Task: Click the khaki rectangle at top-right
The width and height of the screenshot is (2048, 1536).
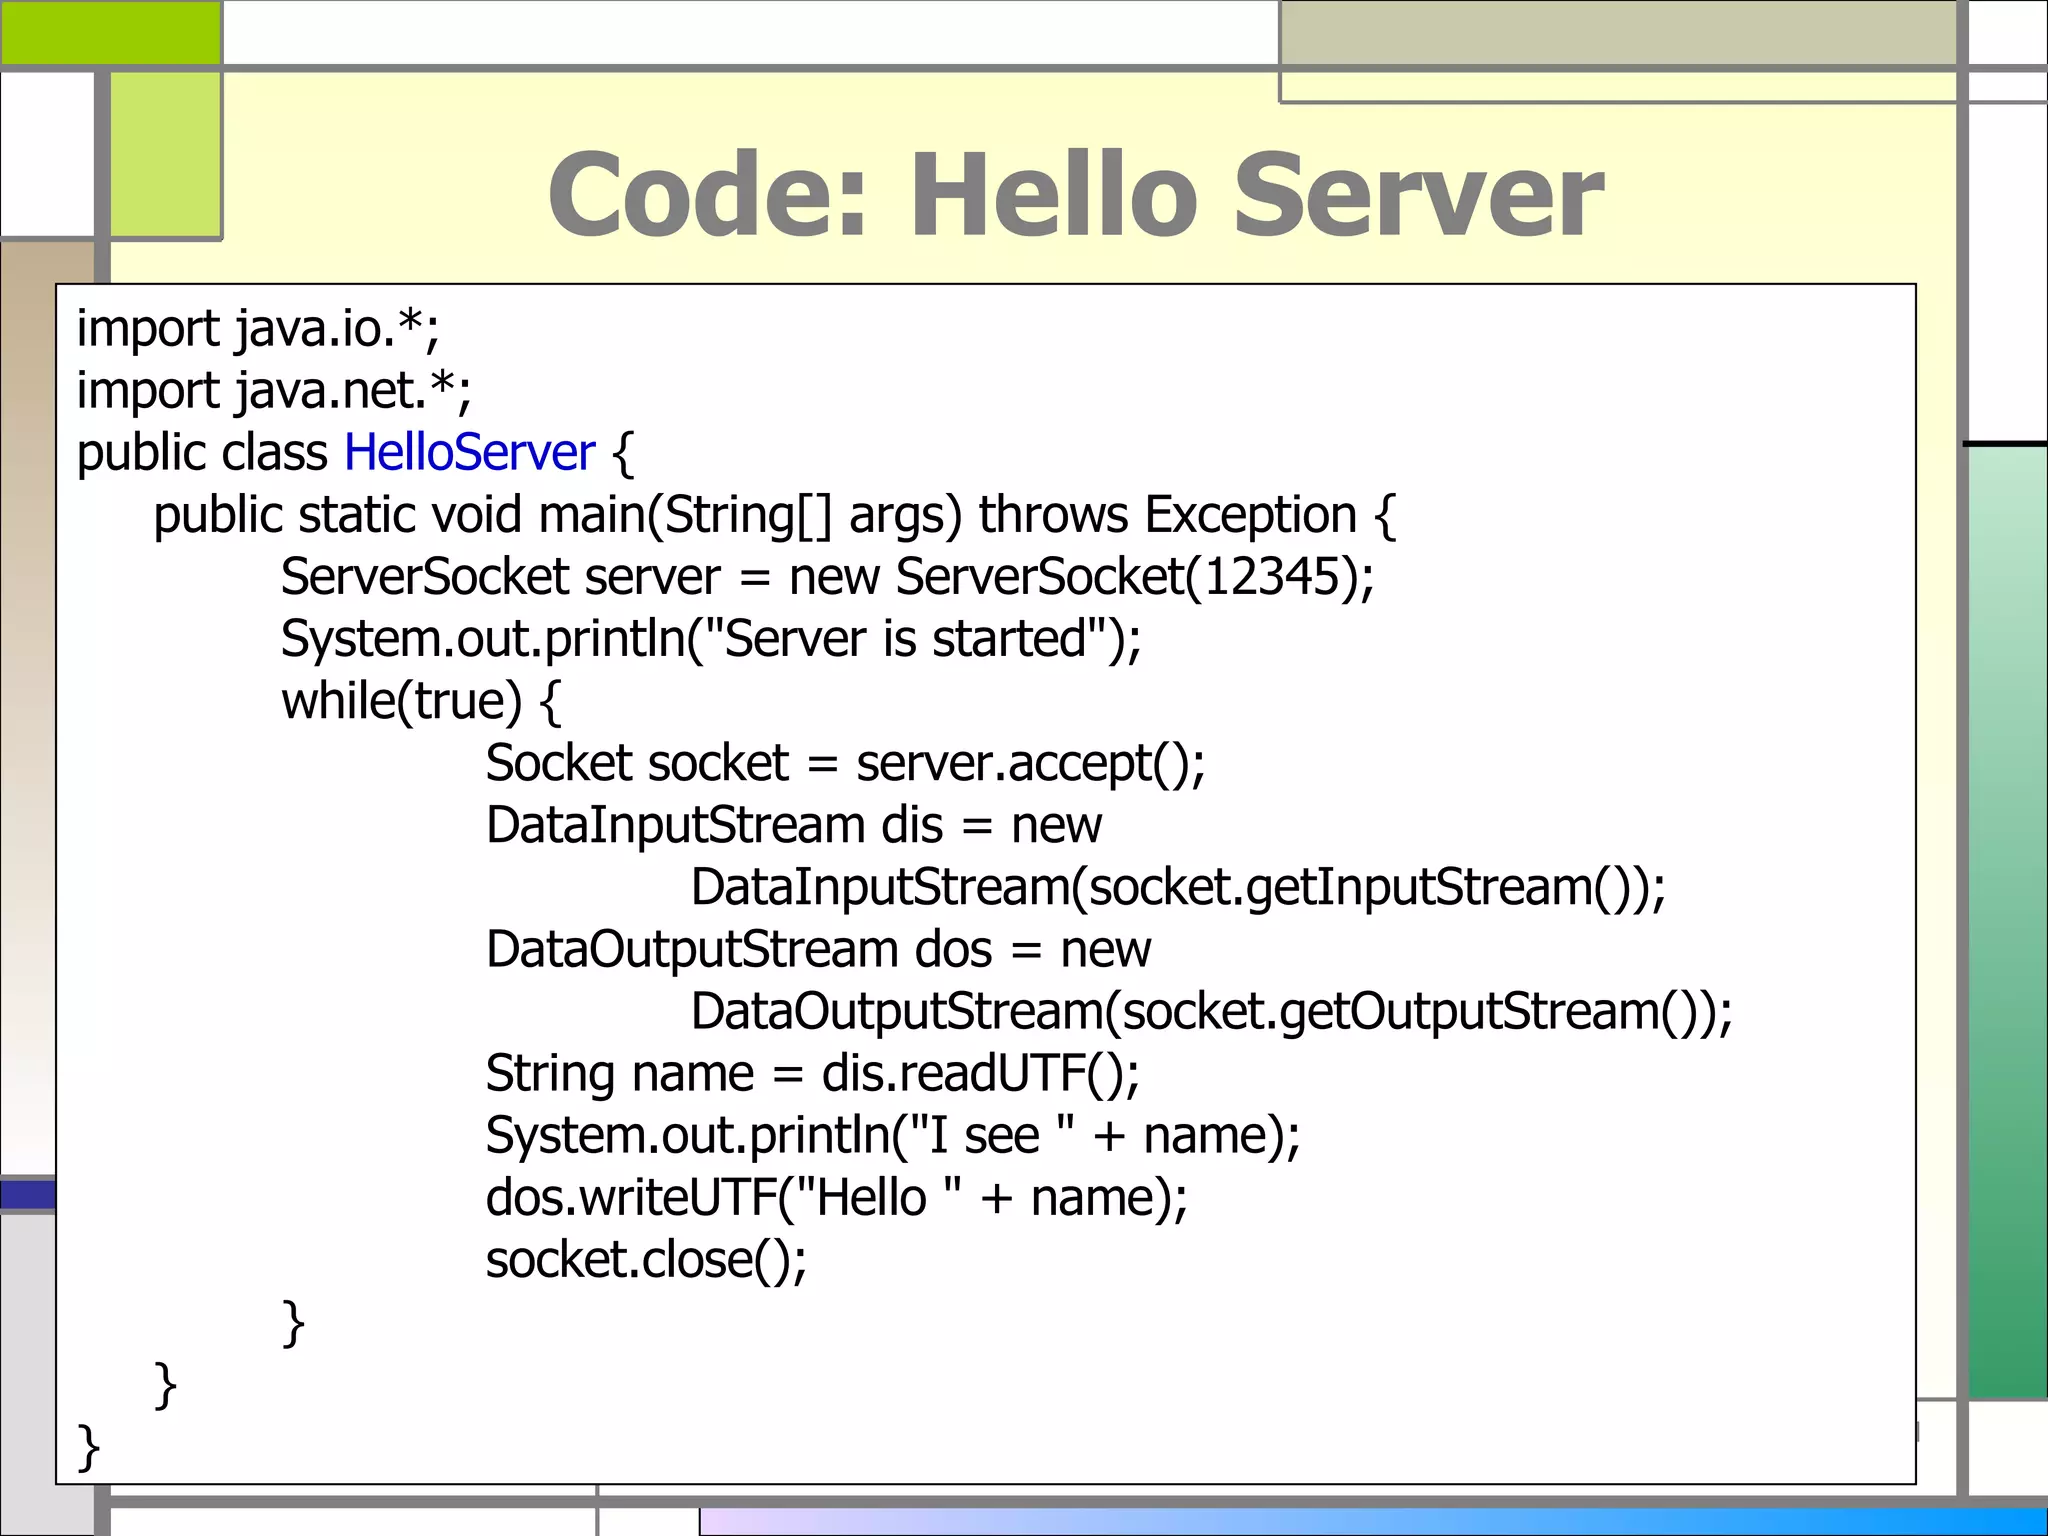Action: pyautogui.click(x=1617, y=32)
